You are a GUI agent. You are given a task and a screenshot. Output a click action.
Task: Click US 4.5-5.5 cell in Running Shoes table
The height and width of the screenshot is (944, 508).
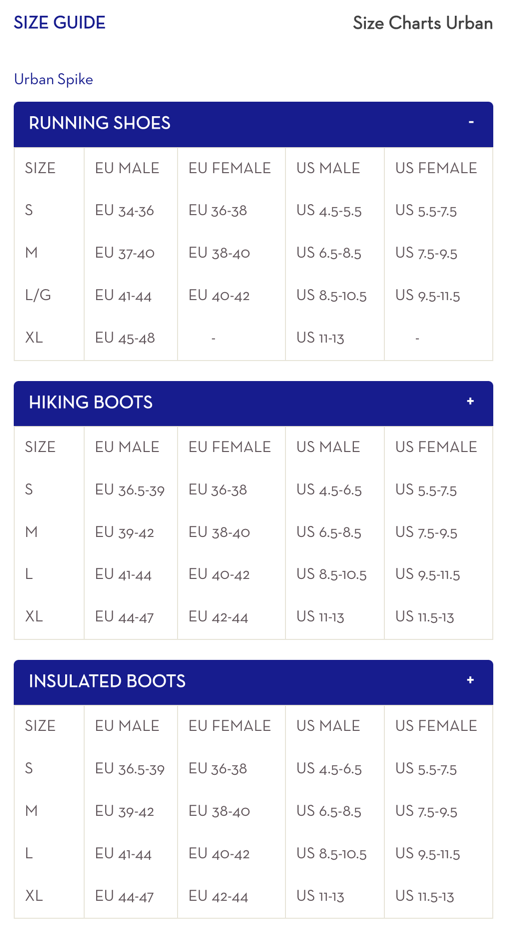click(x=329, y=211)
